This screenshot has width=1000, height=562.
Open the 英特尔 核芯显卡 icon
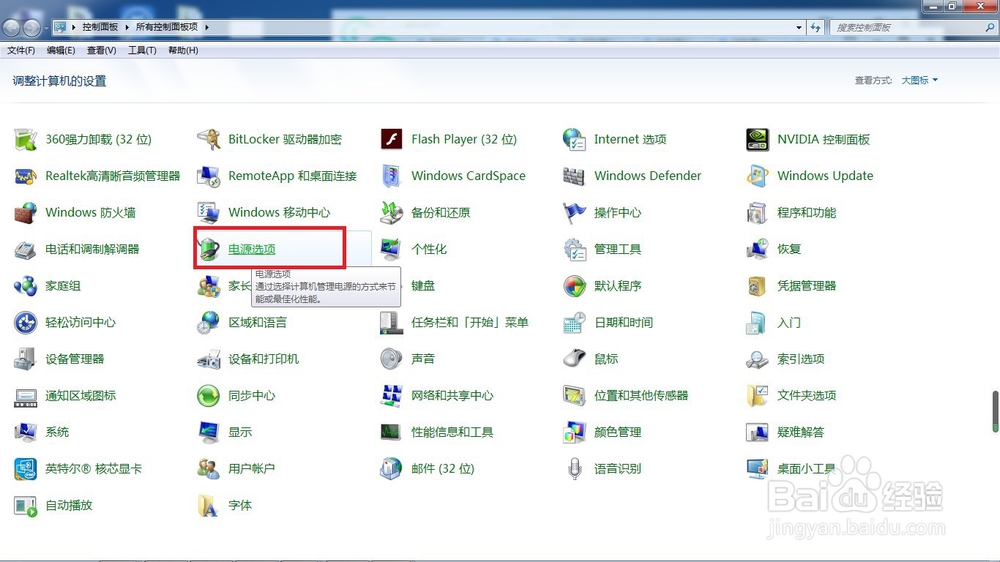coord(26,468)
